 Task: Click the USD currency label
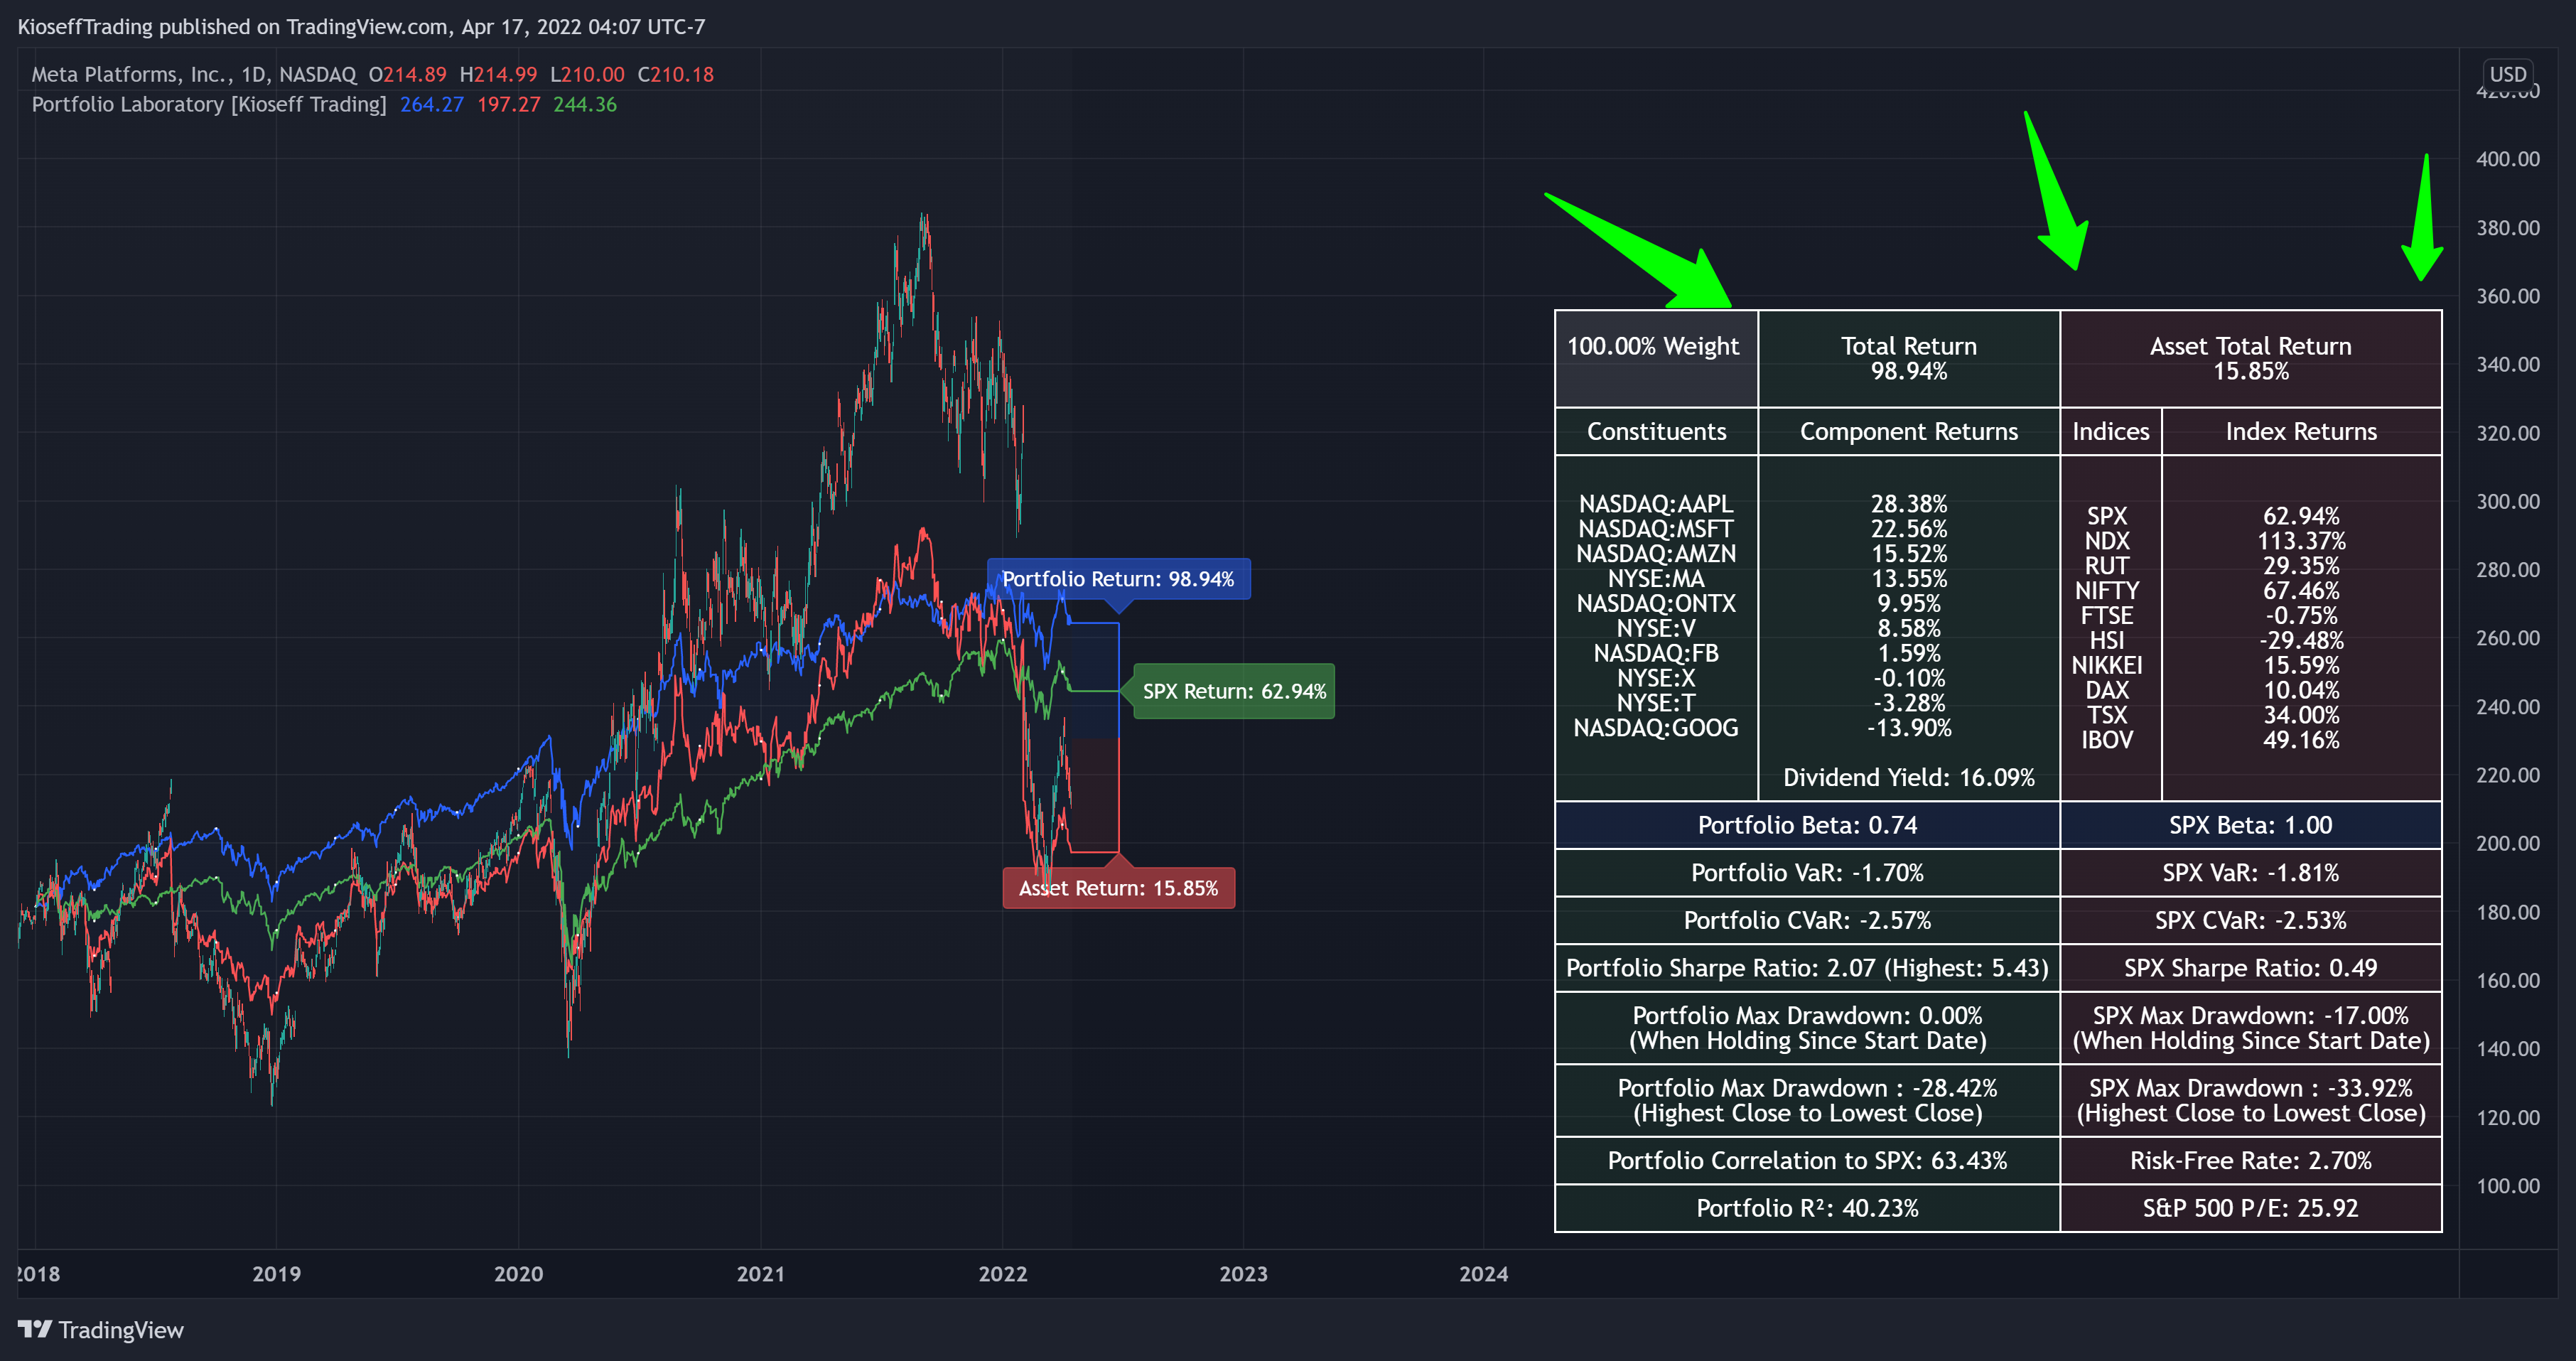coord(2507,74)
